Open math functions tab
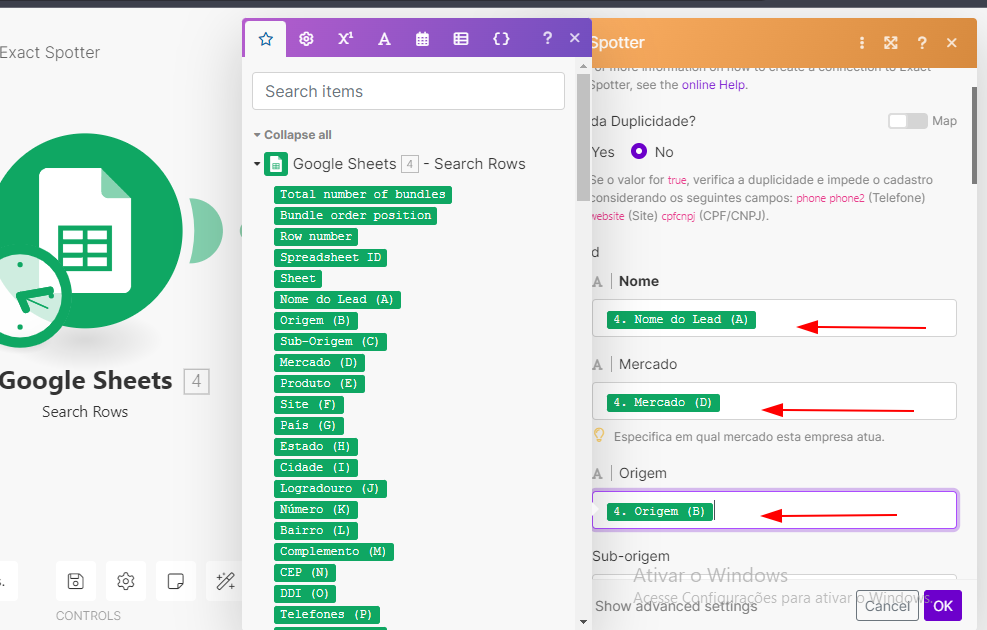The image size is (987, 630). [x=345, y=39]
